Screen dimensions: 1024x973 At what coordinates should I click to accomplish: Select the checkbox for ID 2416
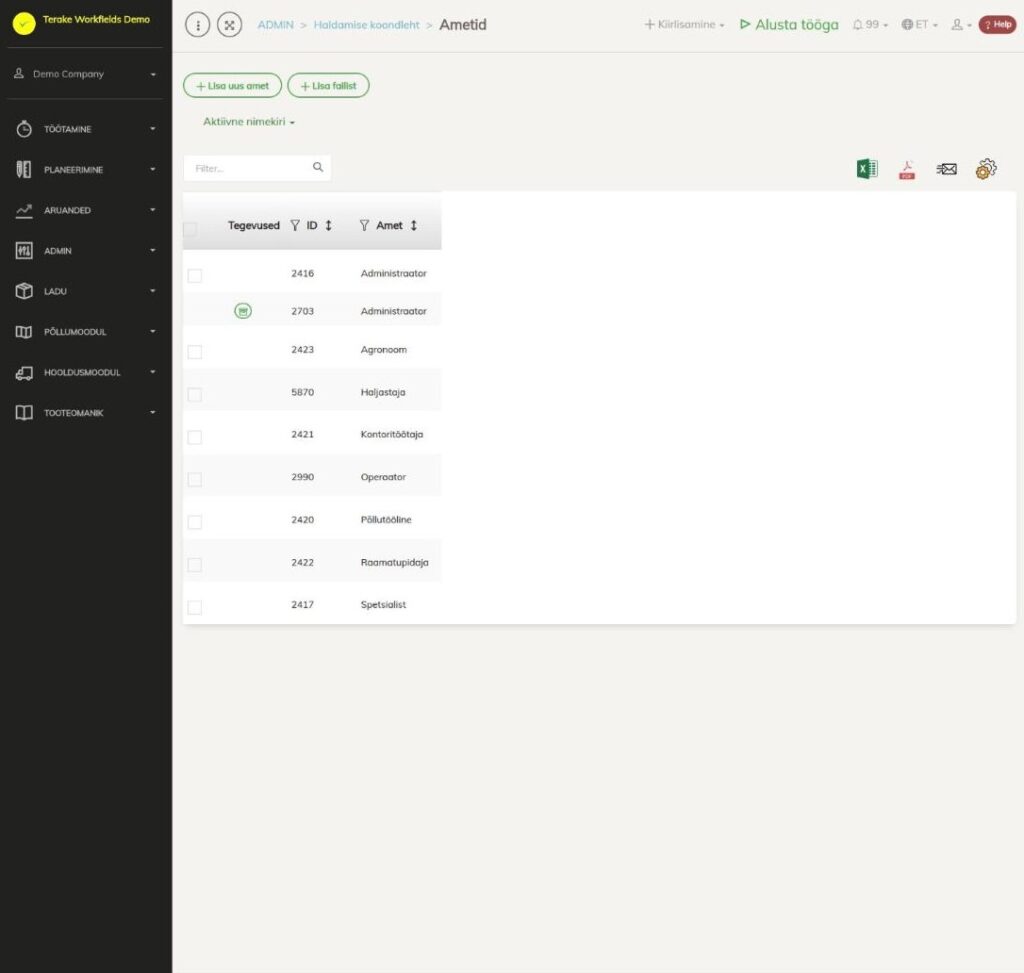(x=195, y=276)
